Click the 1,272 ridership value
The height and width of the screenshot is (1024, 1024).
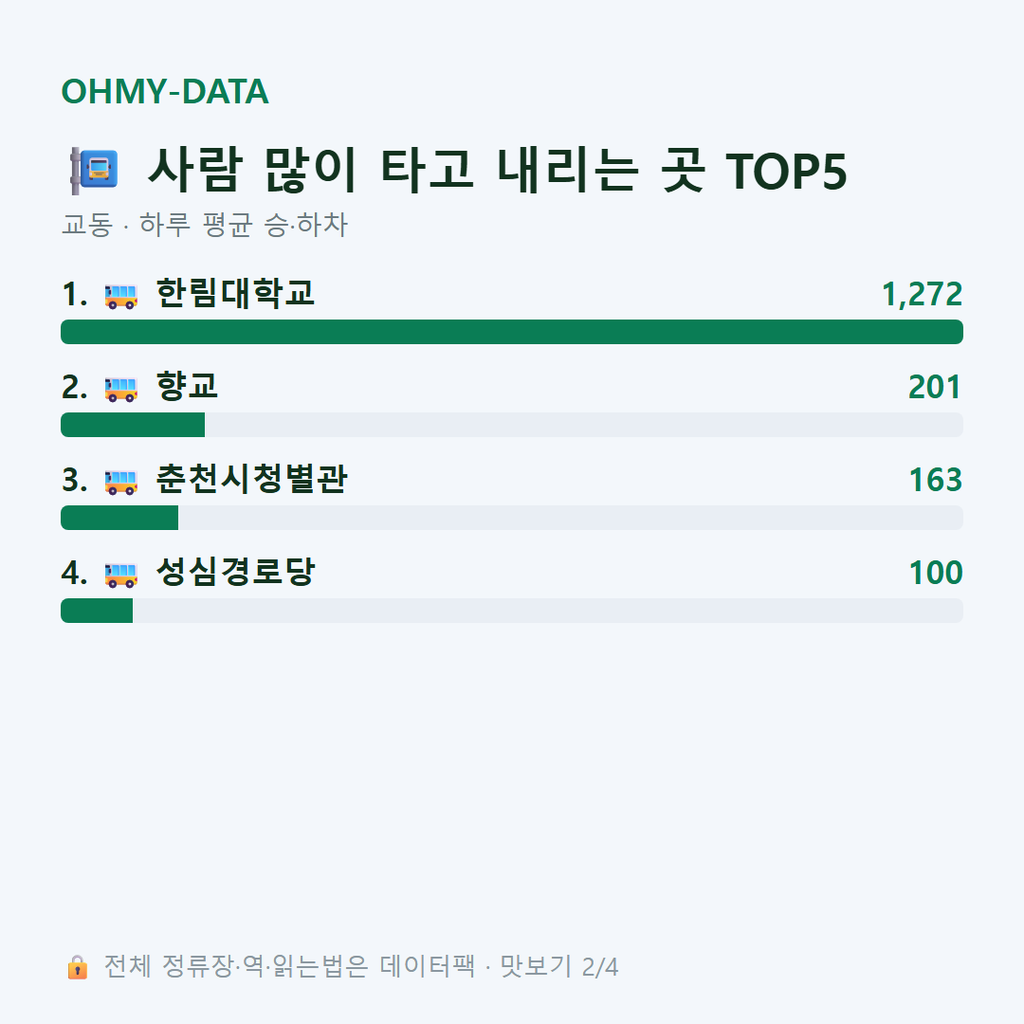[922, 295]
